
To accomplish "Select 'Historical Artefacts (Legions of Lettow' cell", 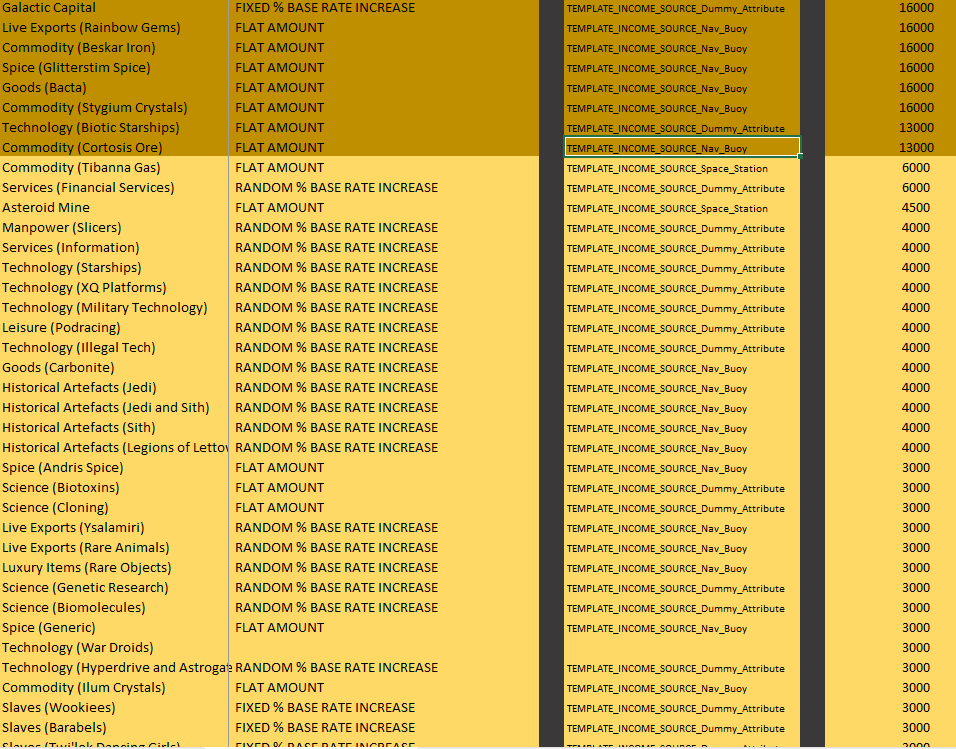I will click(114, 448).
